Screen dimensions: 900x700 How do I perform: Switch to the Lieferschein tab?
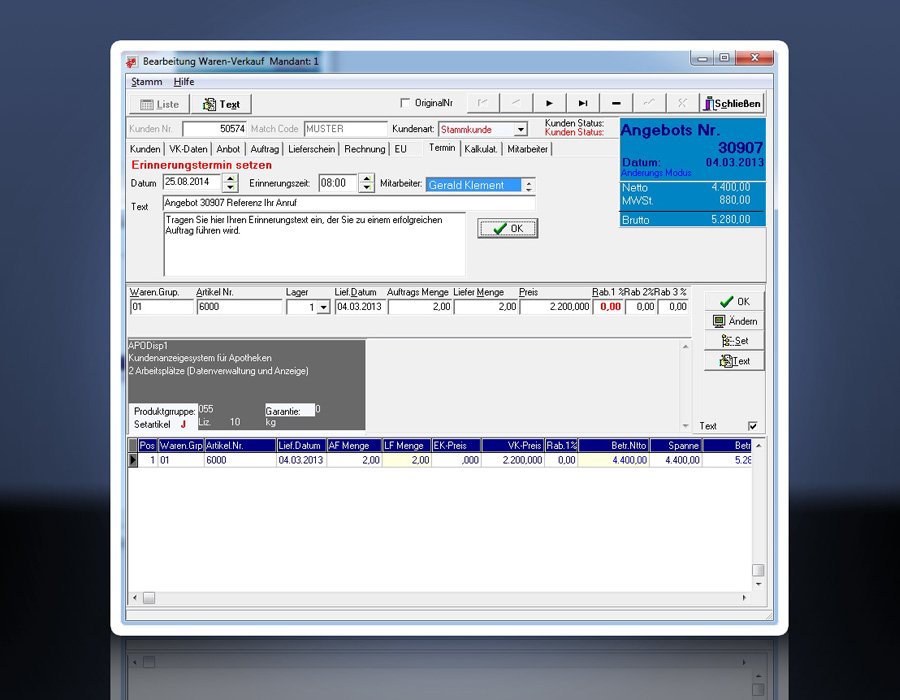(312, 149)
